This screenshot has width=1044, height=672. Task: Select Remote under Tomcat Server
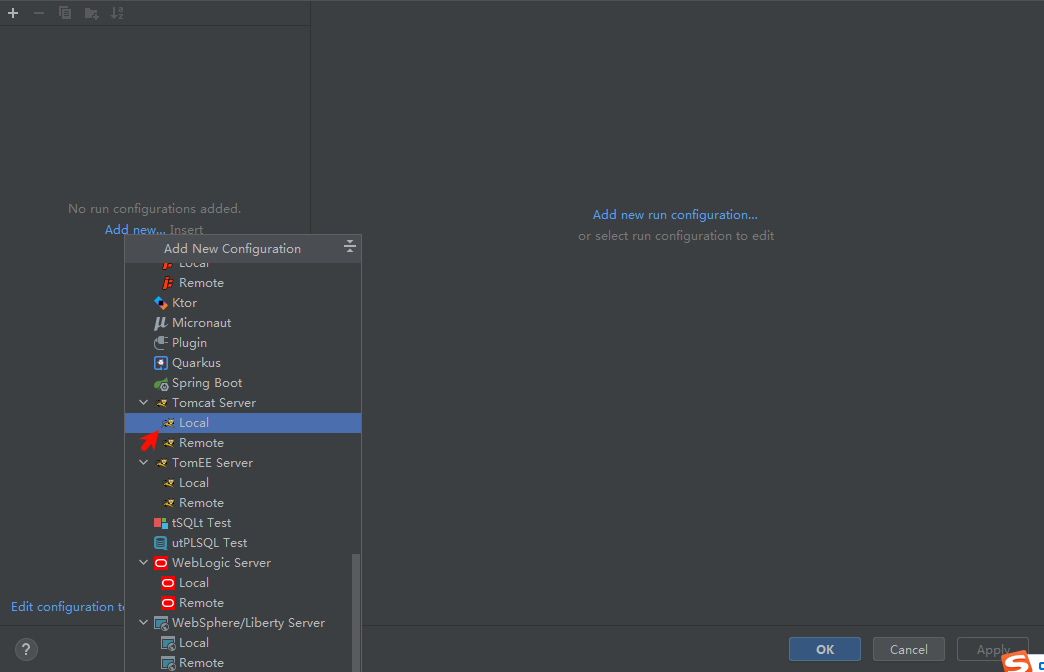tap(242, 443)
